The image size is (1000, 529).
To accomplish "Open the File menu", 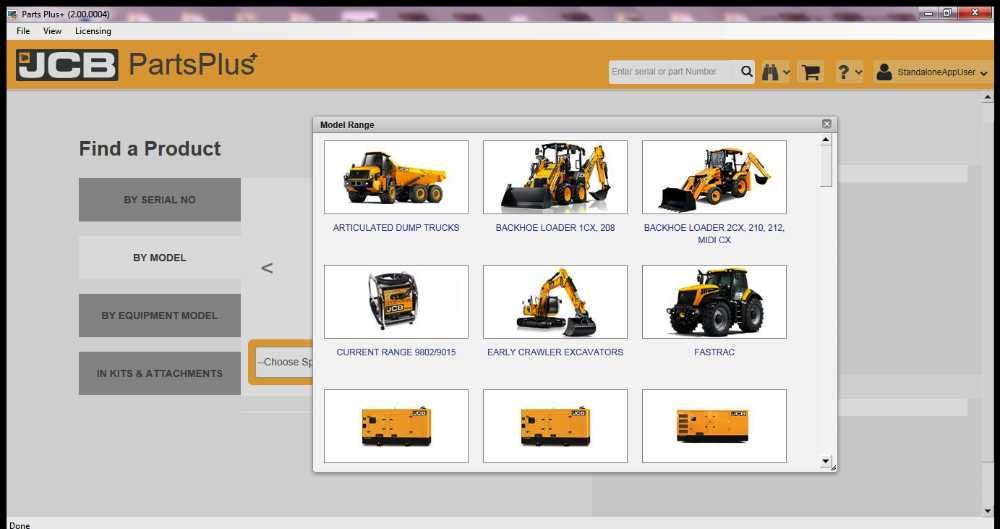I will coord(23,31).
